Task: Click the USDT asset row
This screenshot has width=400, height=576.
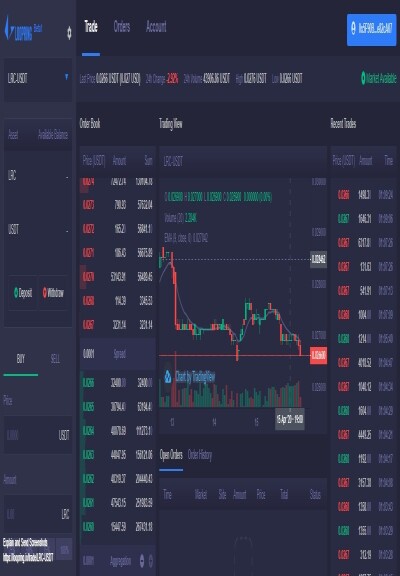Action: [x=38, y=230]
